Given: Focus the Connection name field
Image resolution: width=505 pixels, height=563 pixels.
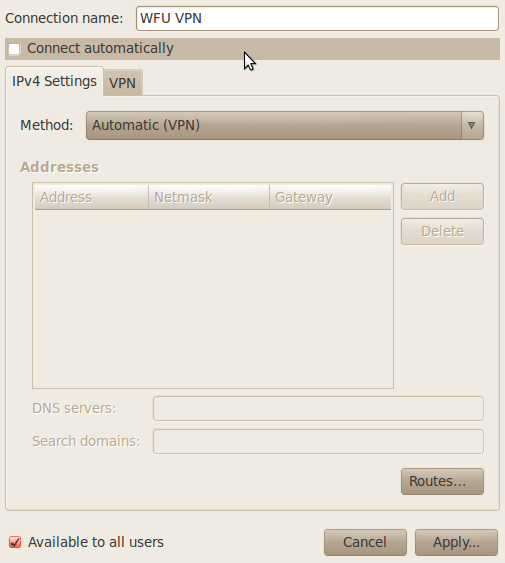Looking at the screenshot, I should 317,18.
